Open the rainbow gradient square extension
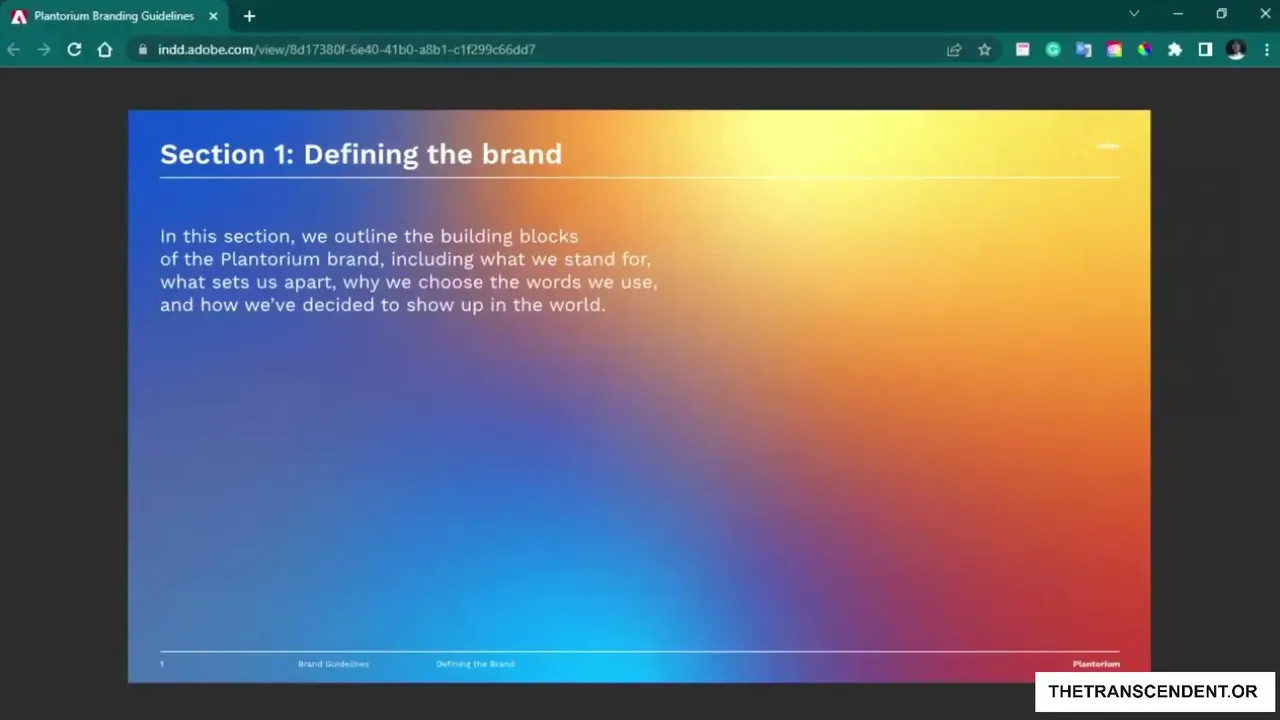The width and height of the screenshot is (1280, 720). [1114, 49]
